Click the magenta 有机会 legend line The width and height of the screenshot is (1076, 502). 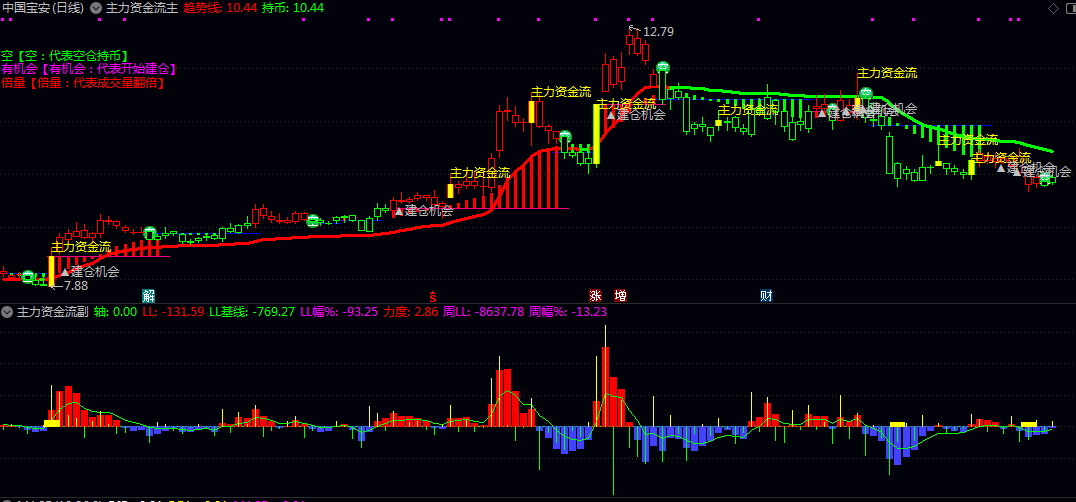coord(89,69)
